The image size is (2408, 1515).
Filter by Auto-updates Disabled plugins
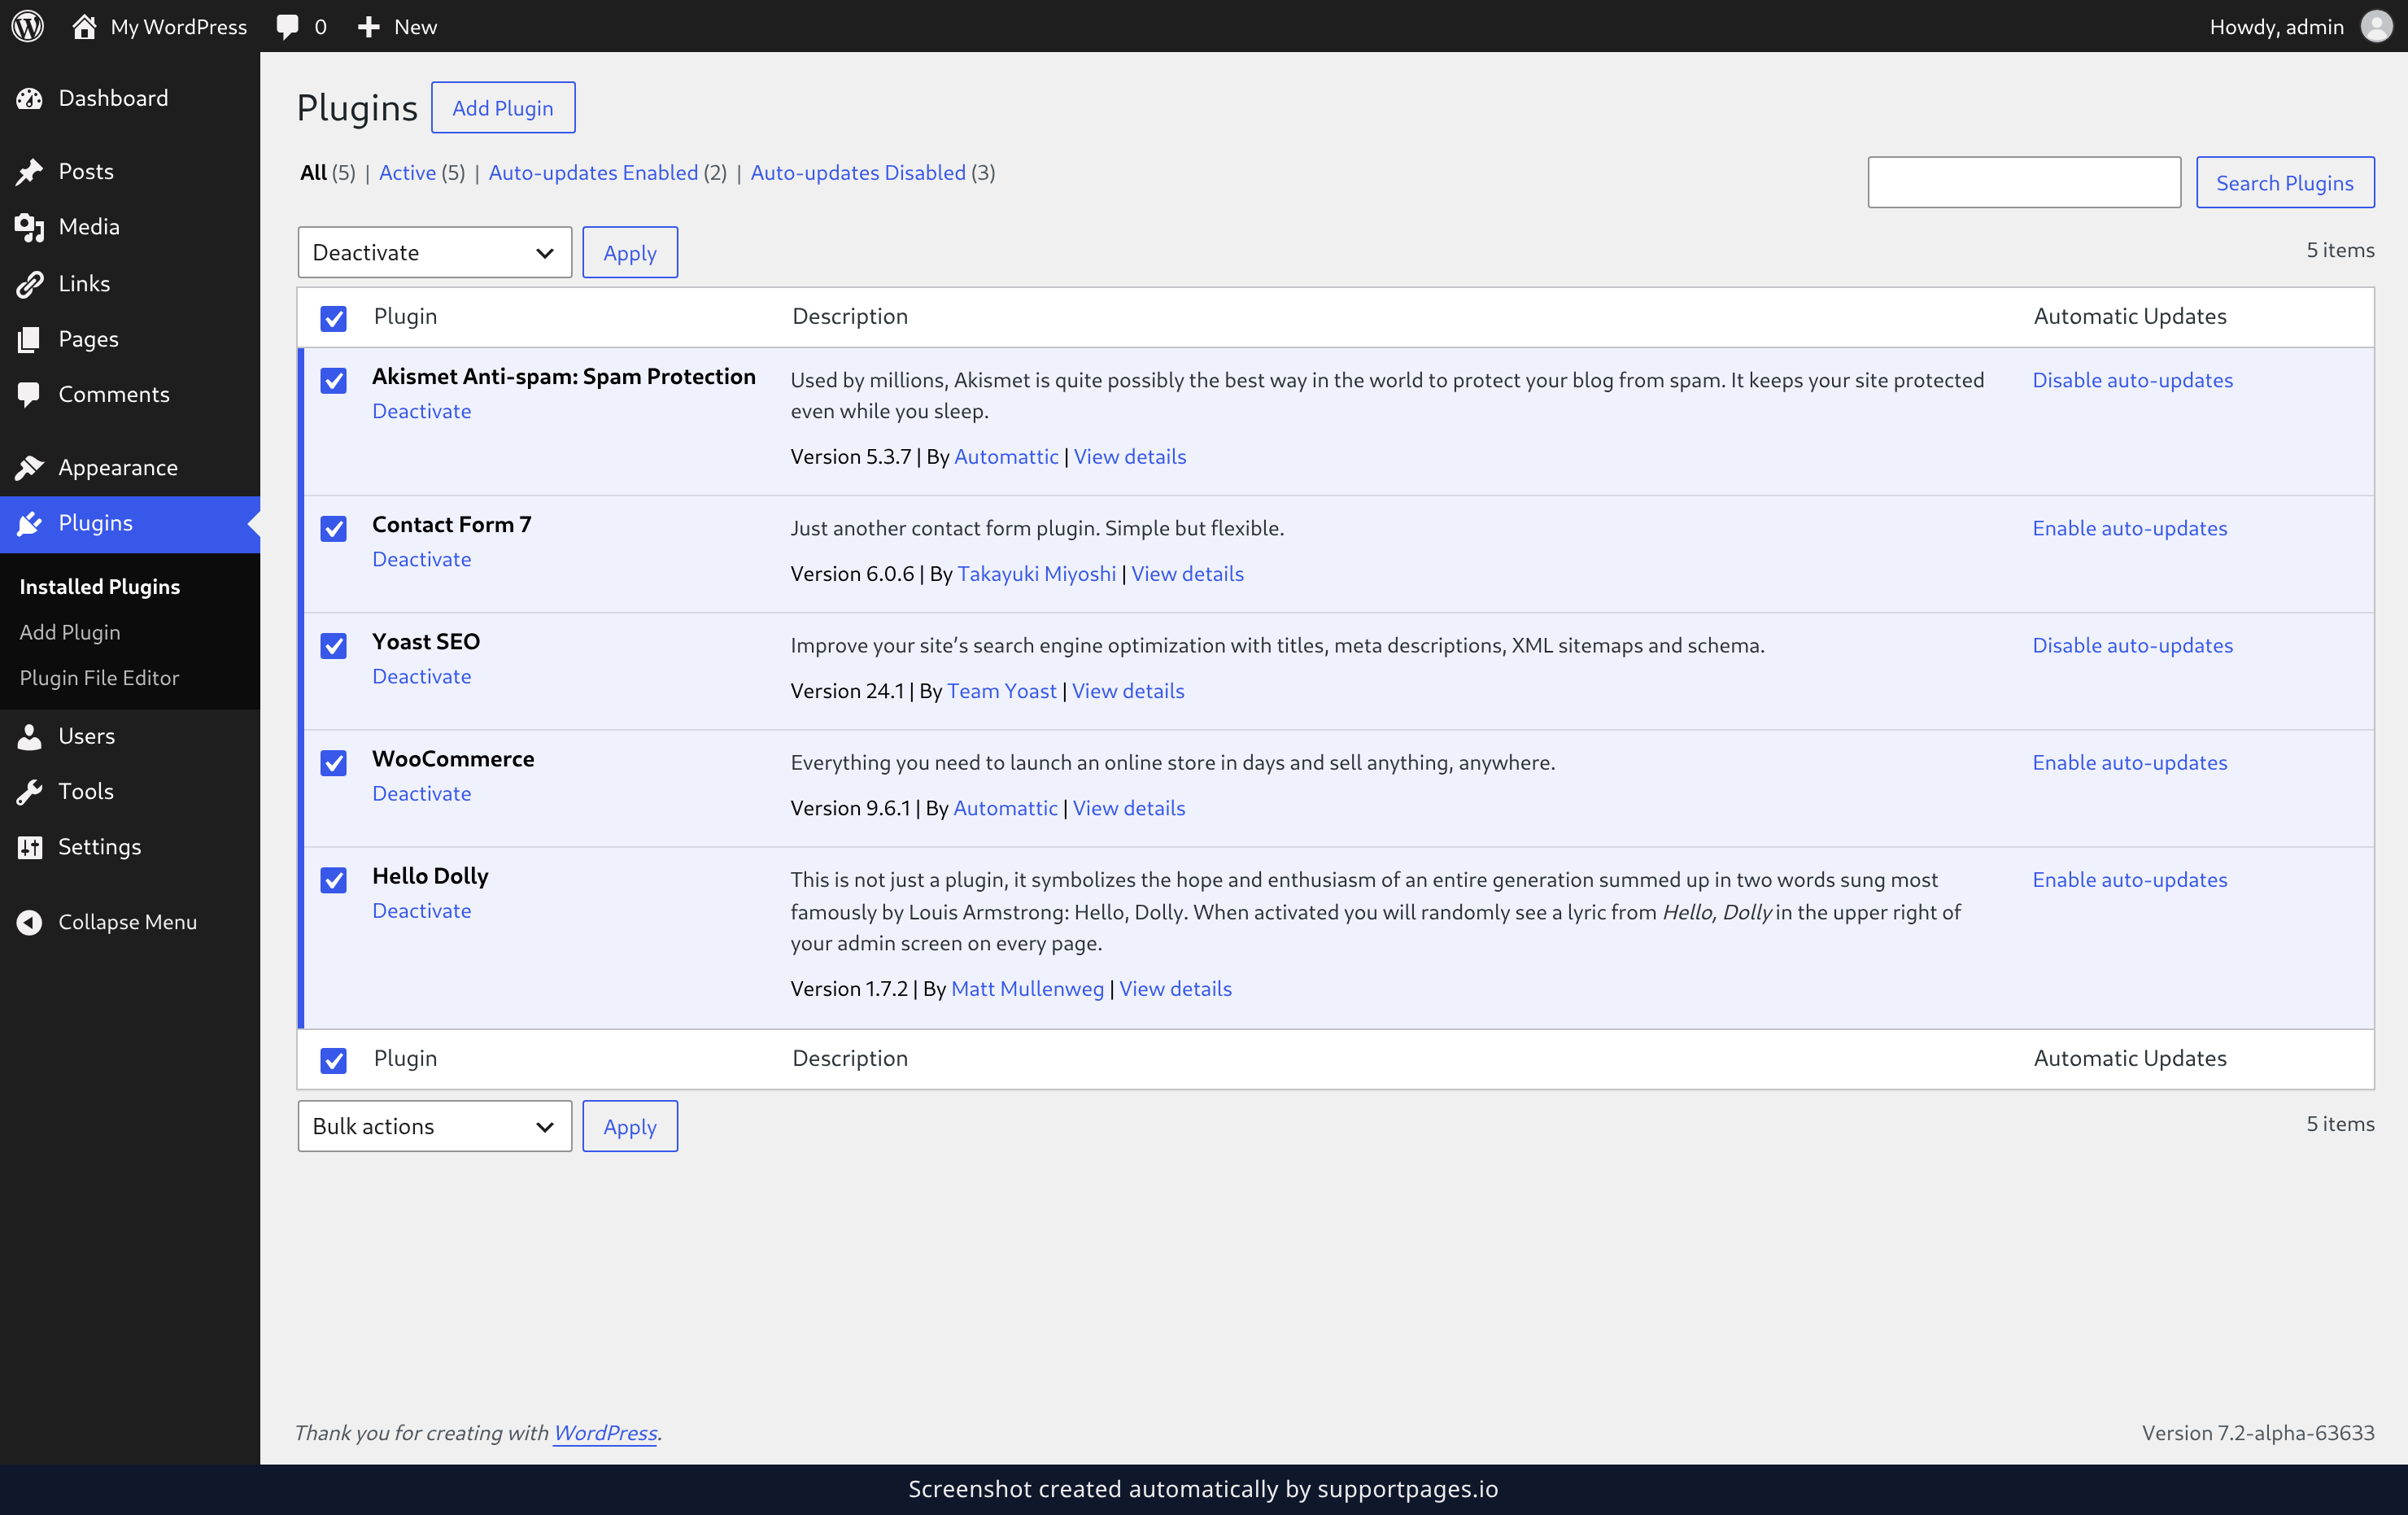[x=858, y=172]
